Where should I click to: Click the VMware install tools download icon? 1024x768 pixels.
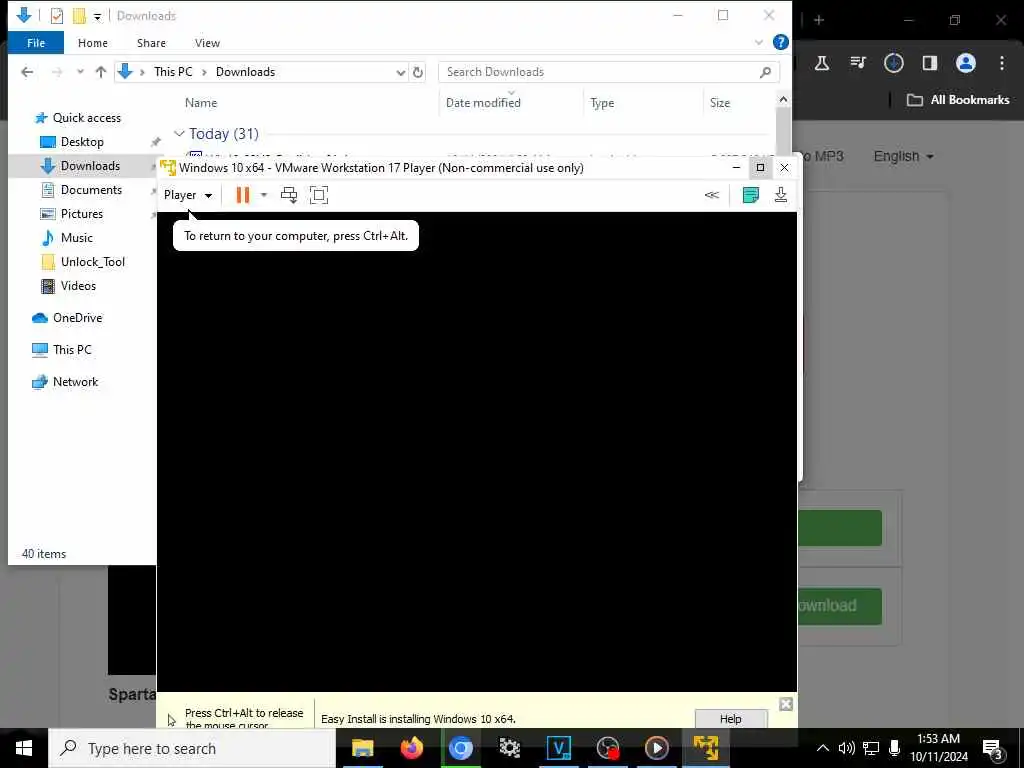click(x=780, y=195)
